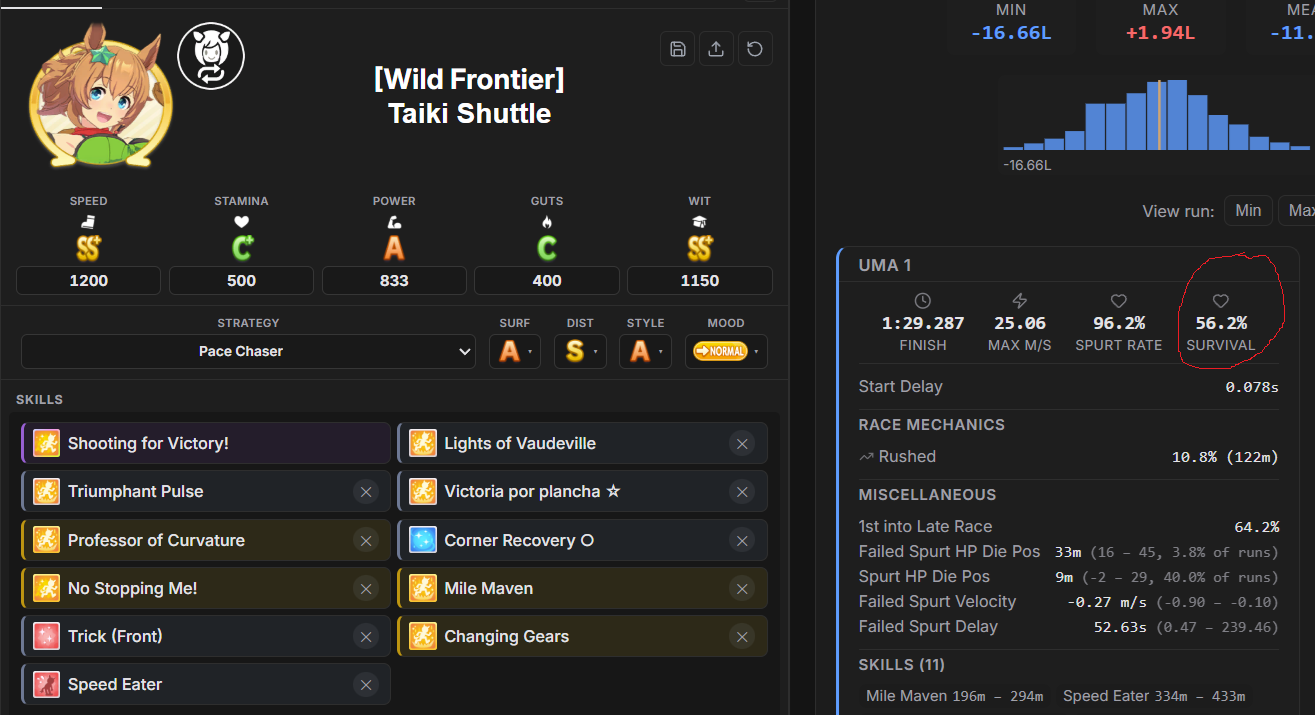Click the Mile Maven 196m – 294m entry

tap(954, 696)
